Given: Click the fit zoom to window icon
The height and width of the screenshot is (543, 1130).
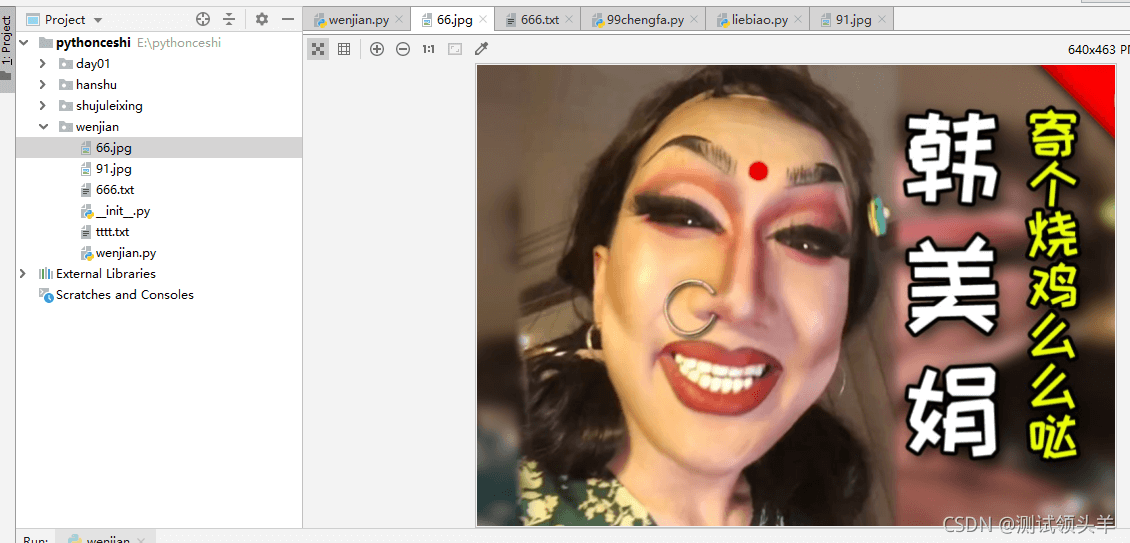Looking at the screenshot, I should point(455,49).
